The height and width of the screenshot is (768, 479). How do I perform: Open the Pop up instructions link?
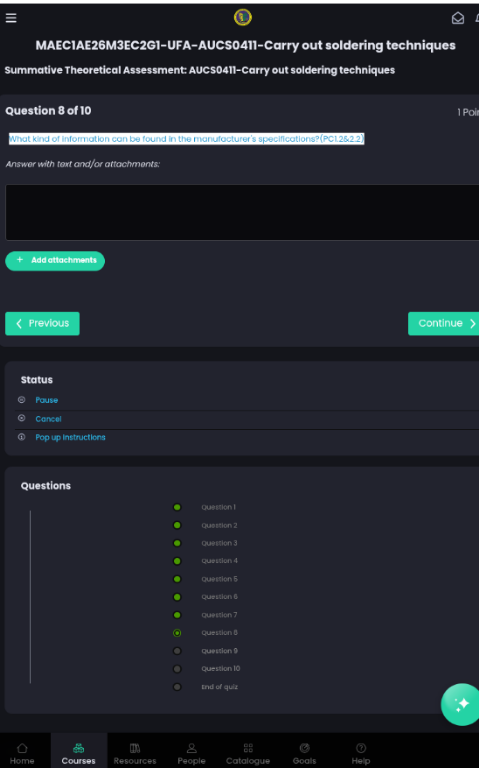[x=70, y=437]
